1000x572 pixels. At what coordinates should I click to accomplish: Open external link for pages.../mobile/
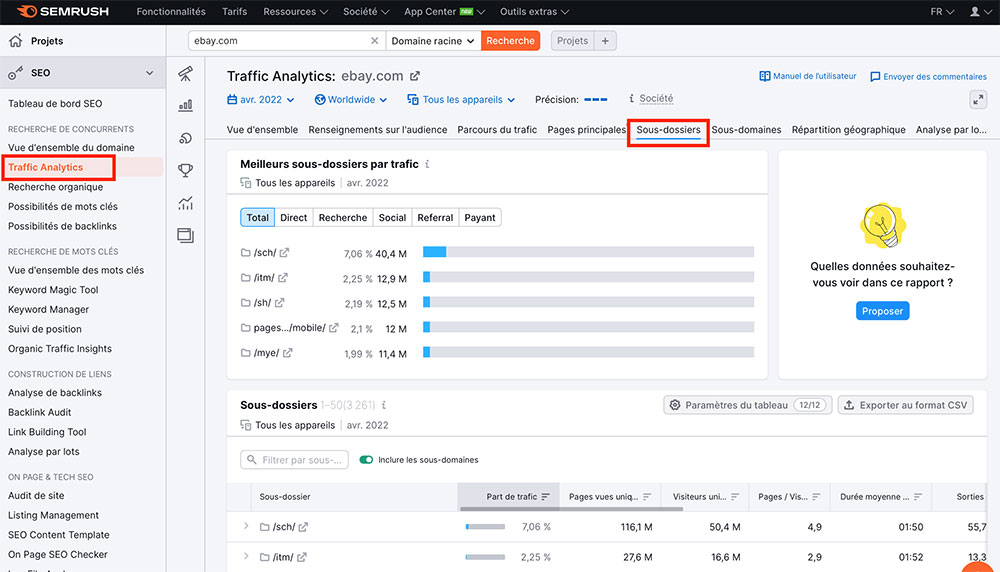(334, 328)
